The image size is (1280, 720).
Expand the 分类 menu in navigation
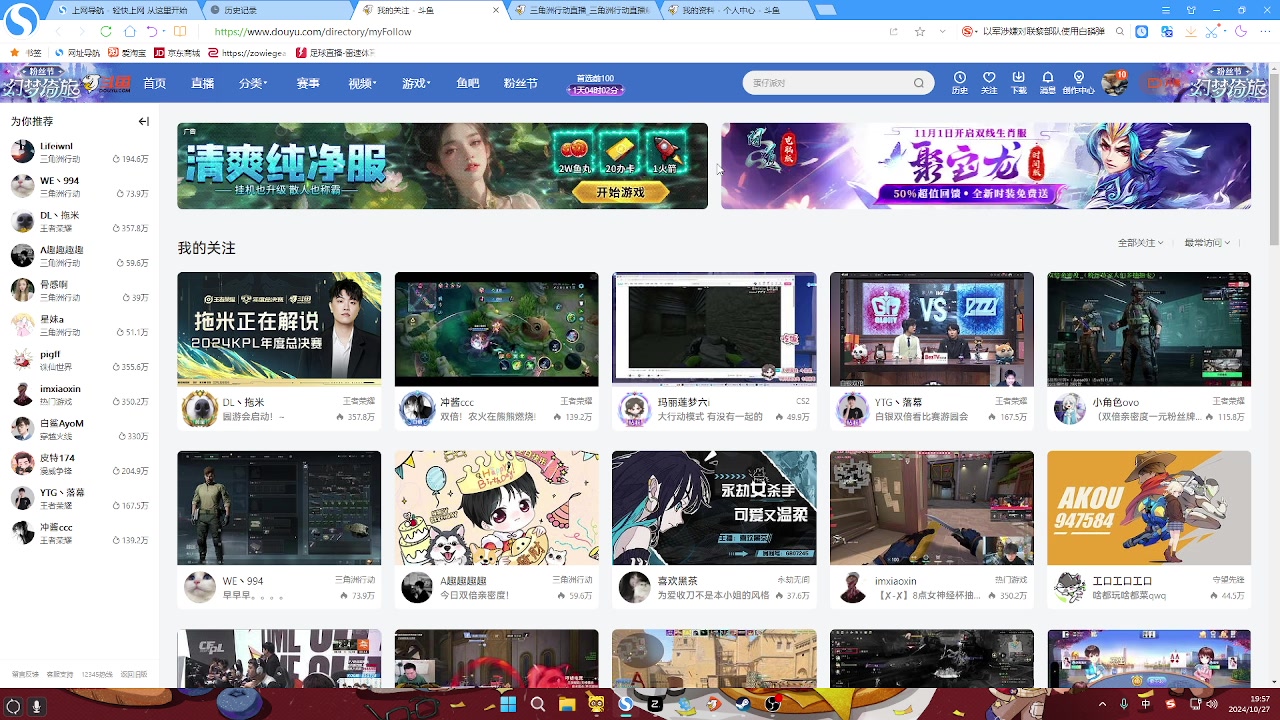tap(253, 83)
